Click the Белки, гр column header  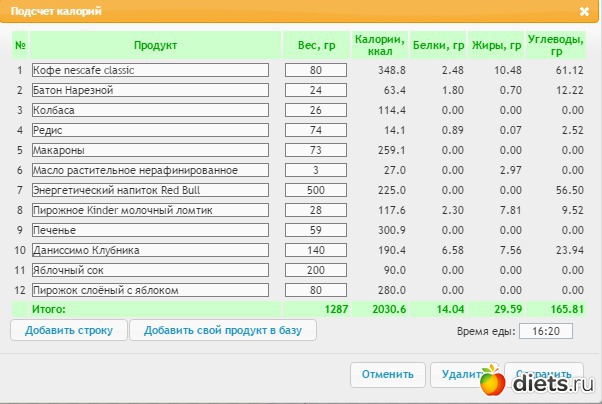[x=438, y=45]
